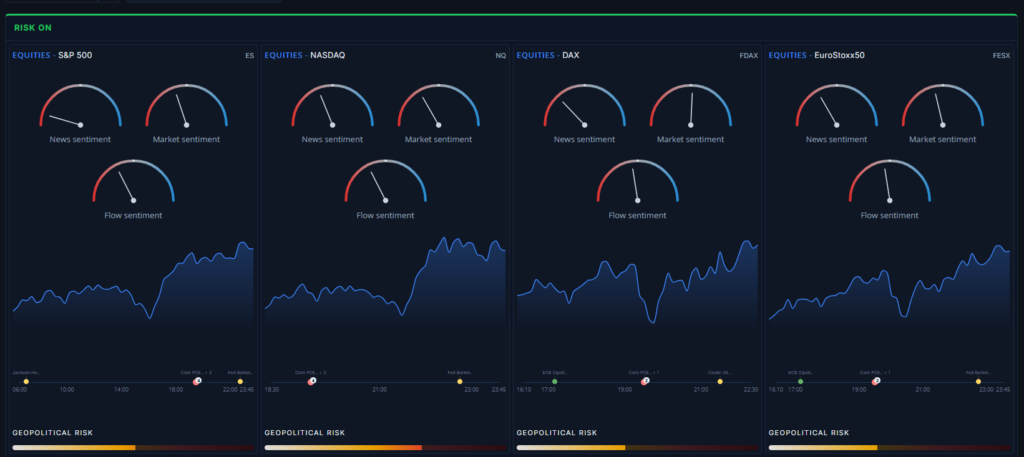Open the EQUITIES - DAX panel title
Viewport: 1024px width, 457px height.
pyautogui.click(x=548, y=55)
